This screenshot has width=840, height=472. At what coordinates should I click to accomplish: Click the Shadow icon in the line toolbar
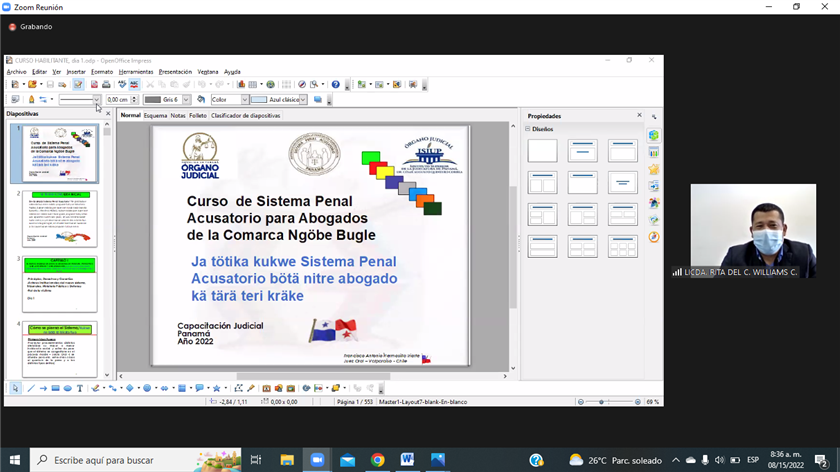pyautogui.click(x=318, y=100)
